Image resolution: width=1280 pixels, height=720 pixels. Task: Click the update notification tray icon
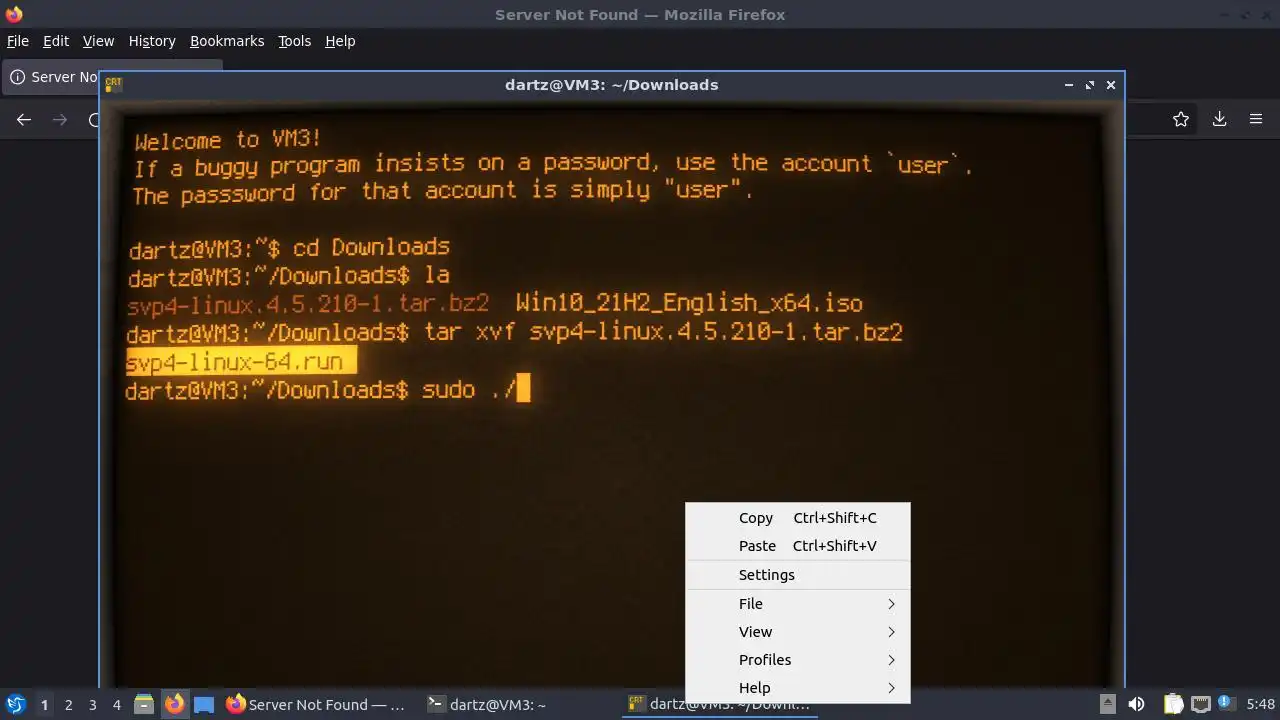coord(1225,705)
